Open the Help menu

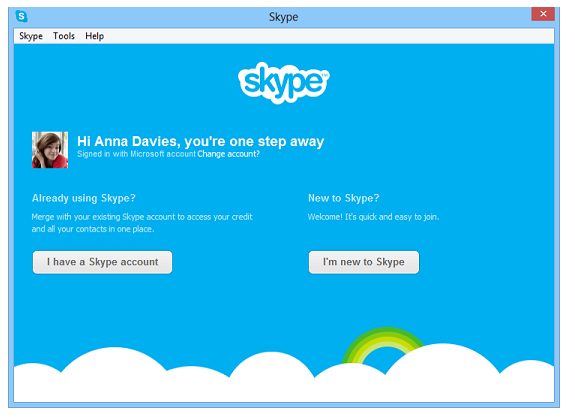95,36
